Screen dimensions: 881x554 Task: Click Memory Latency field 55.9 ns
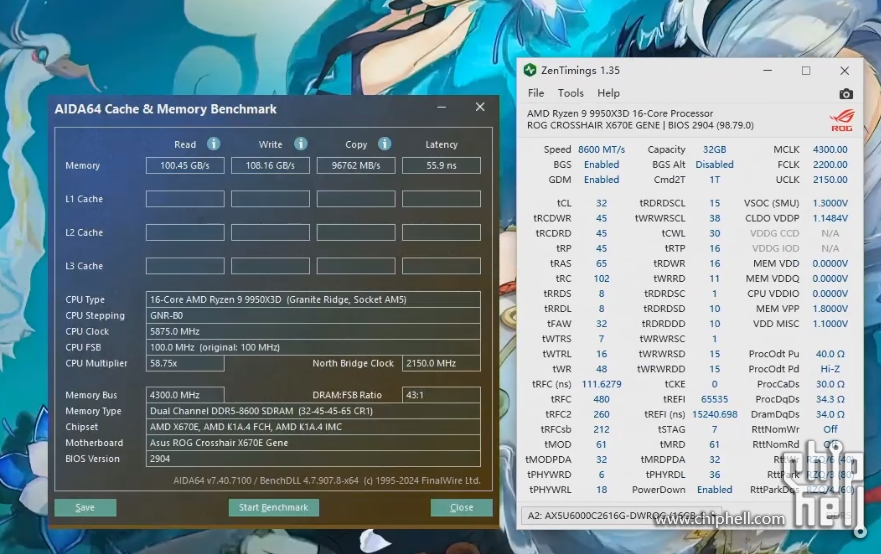coord(441,165)
